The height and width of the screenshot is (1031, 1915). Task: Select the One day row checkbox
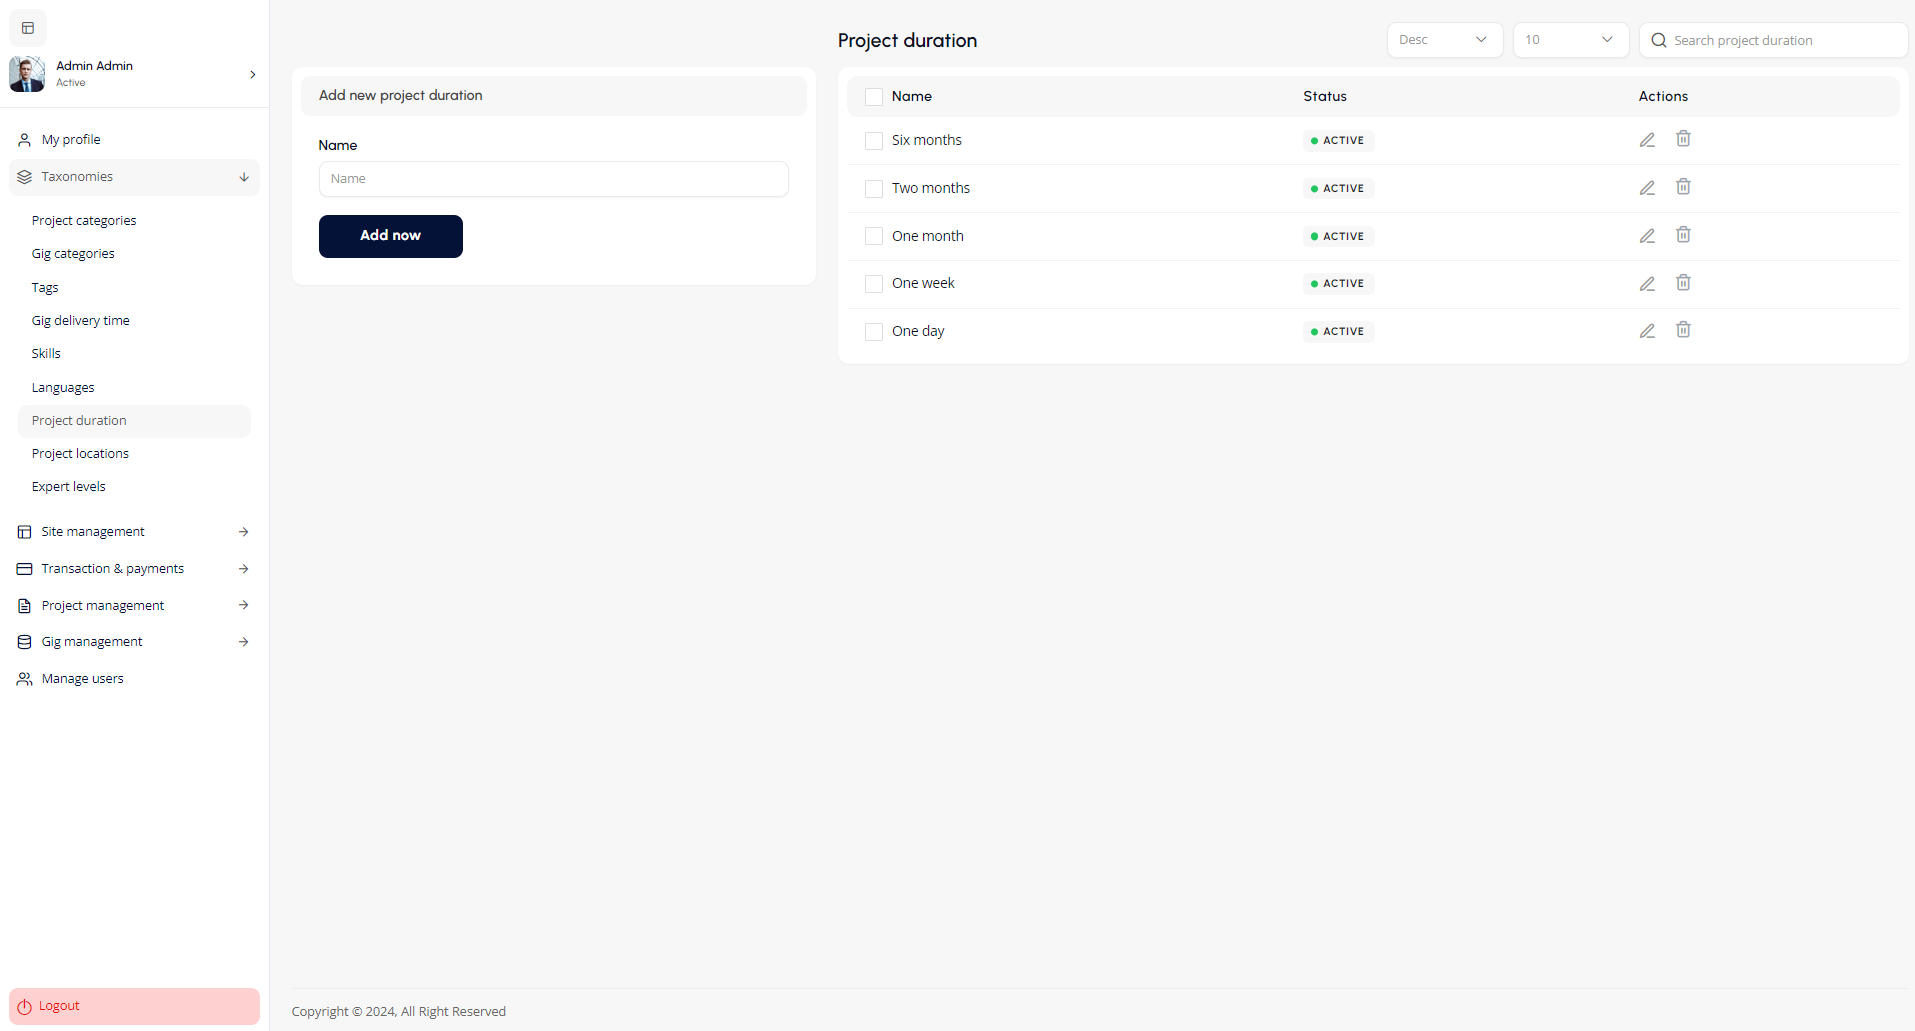click(873, 332)
